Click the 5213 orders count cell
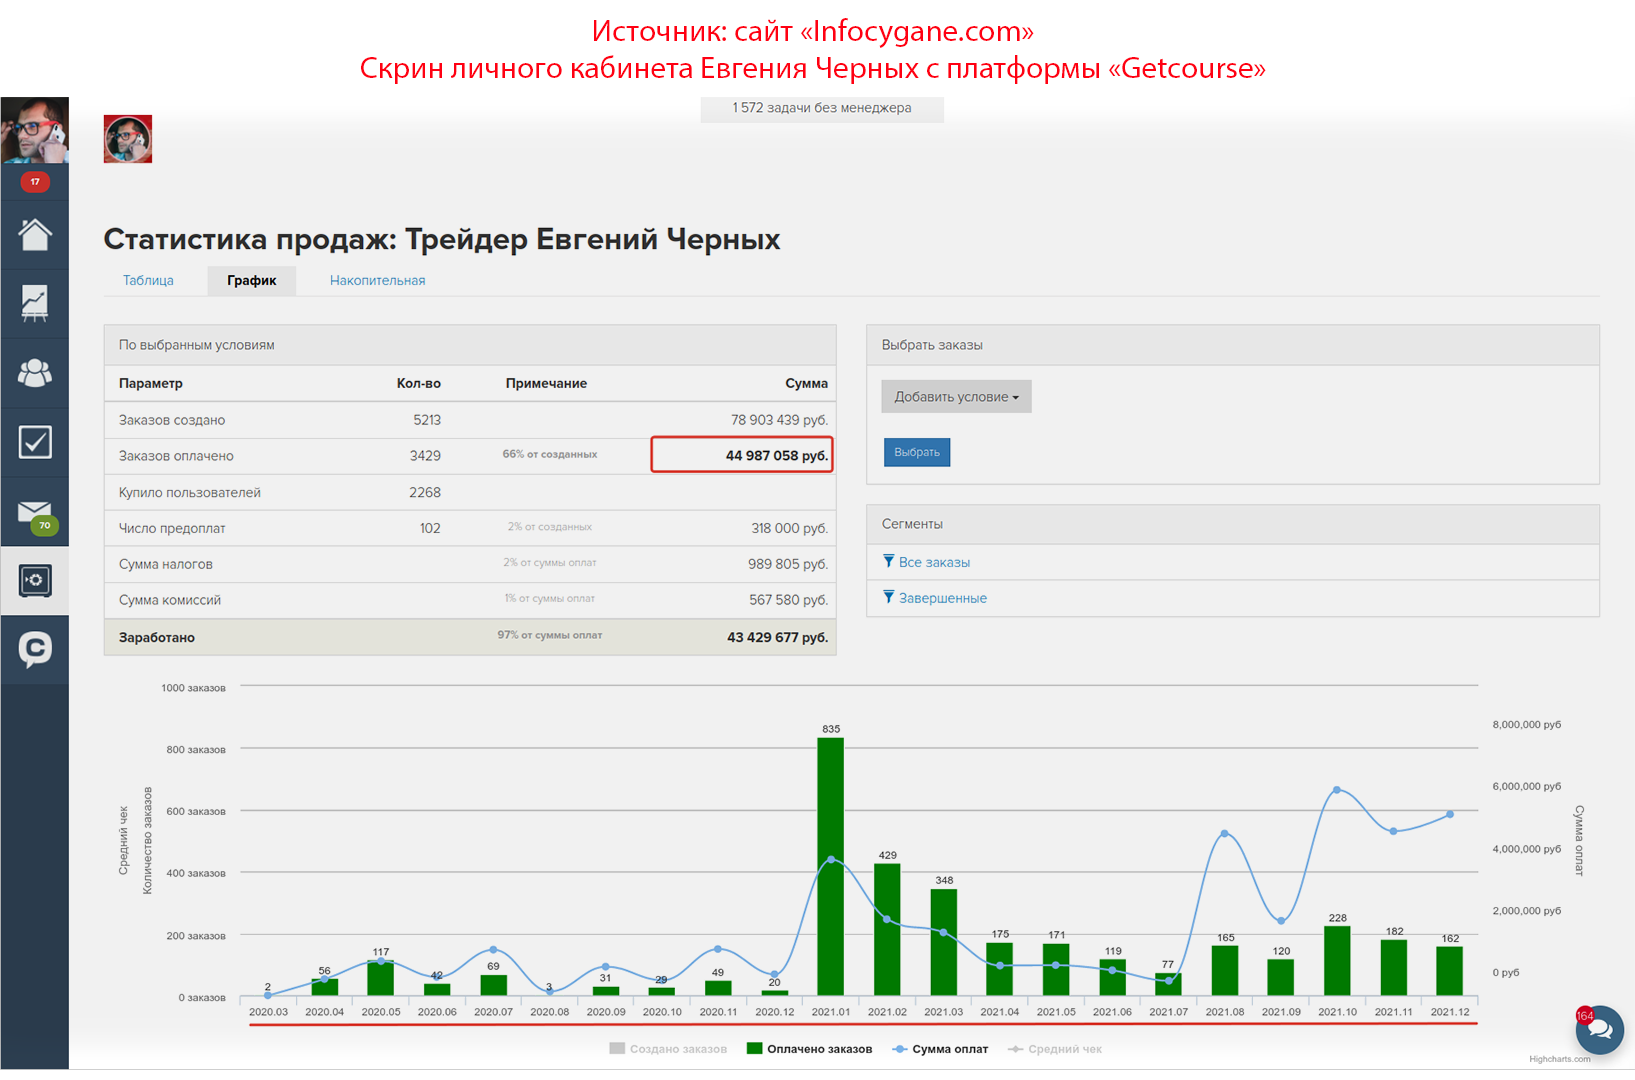 click(427, 420)
